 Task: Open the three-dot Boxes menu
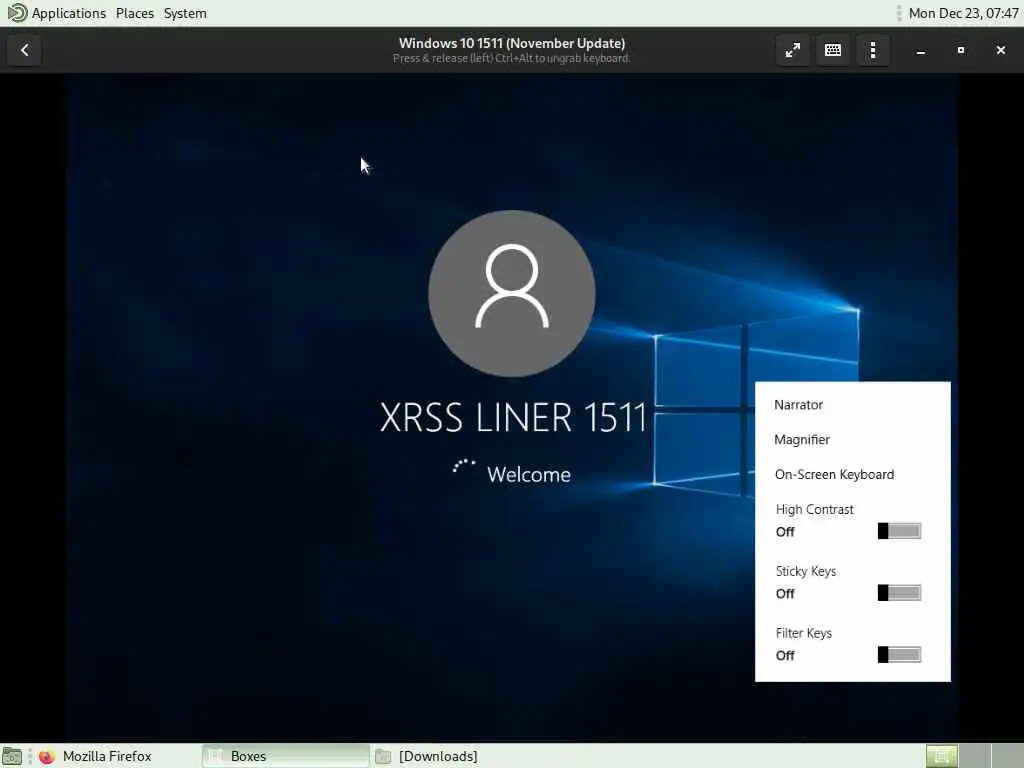[873, 50]
